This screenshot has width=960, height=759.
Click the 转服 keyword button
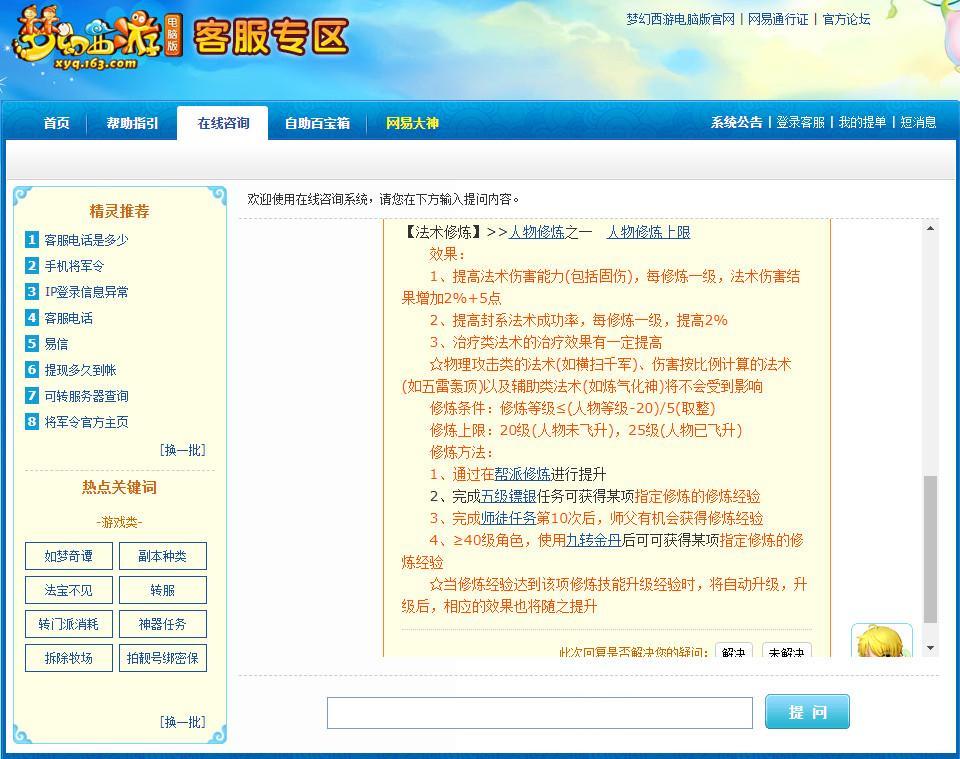(162, 590)
